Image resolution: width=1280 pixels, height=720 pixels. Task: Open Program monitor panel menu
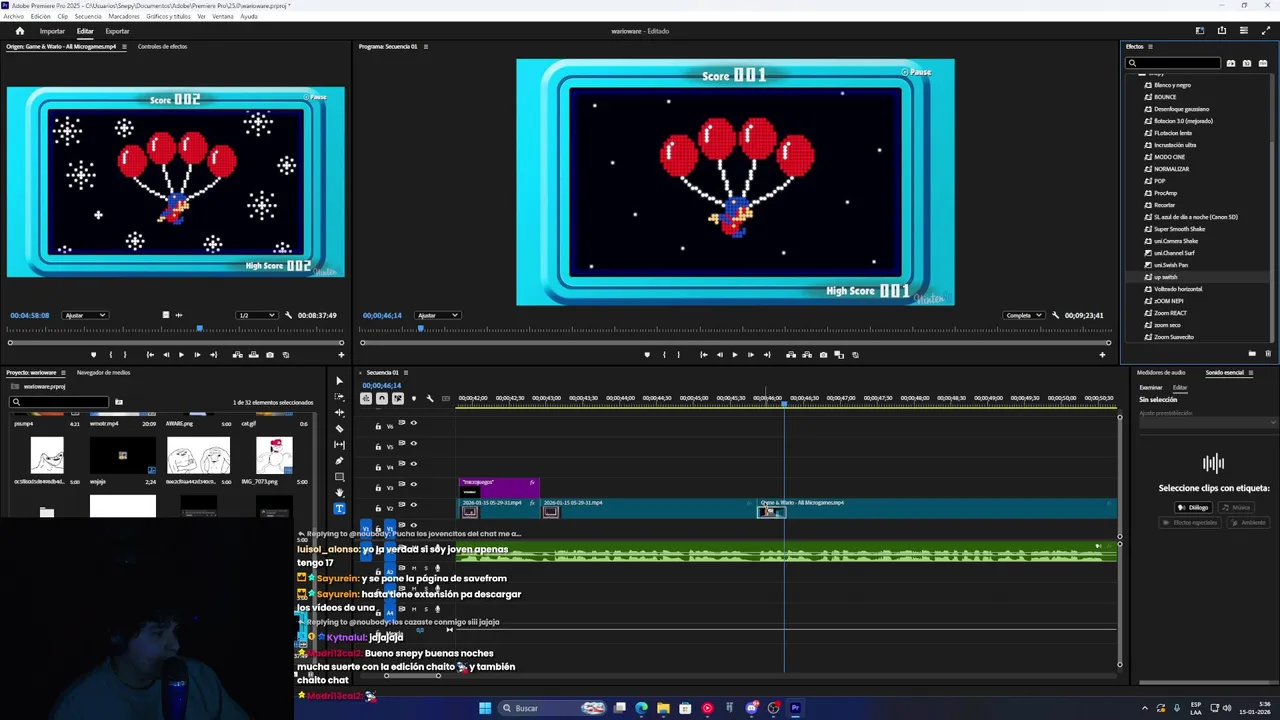click(426, 47)
